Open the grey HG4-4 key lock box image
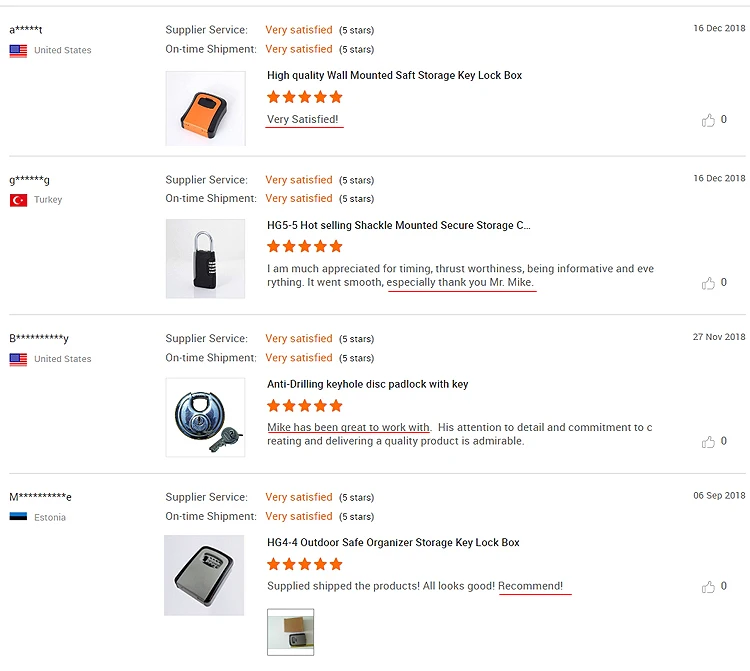The width and height of the screenshot is (750, 671). (x=205, y=575)
